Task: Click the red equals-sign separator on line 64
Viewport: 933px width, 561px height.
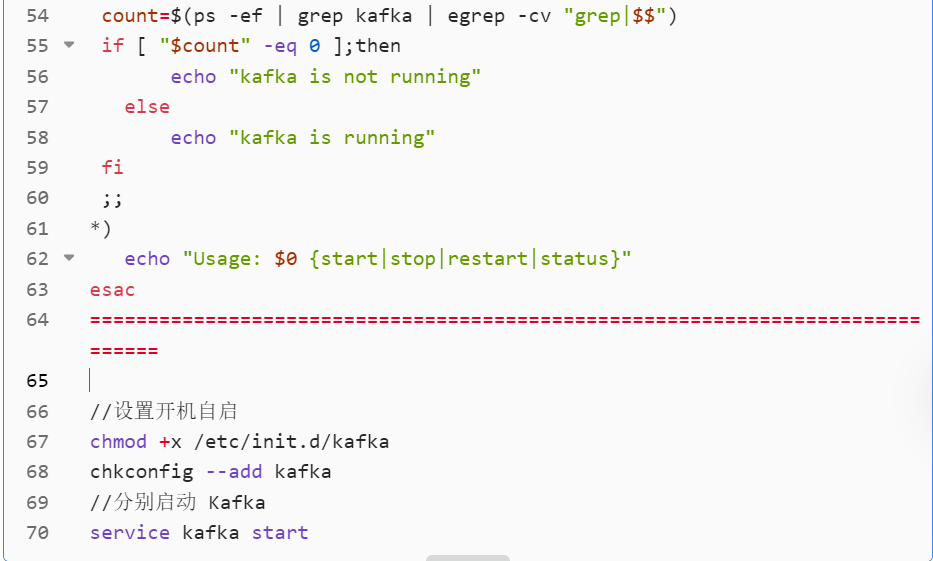Action: [505, 335]
